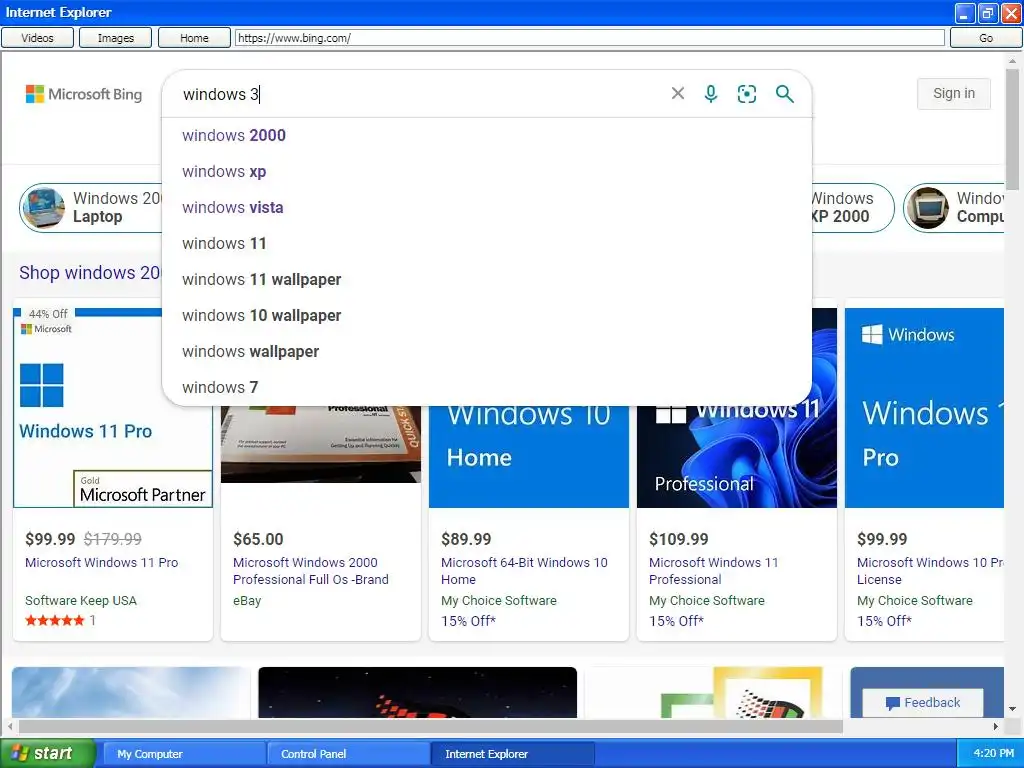Open the 'Microsoft Windows 11 Pro' product link
This screenshot has width=1024, height=768.
[101, 562]
